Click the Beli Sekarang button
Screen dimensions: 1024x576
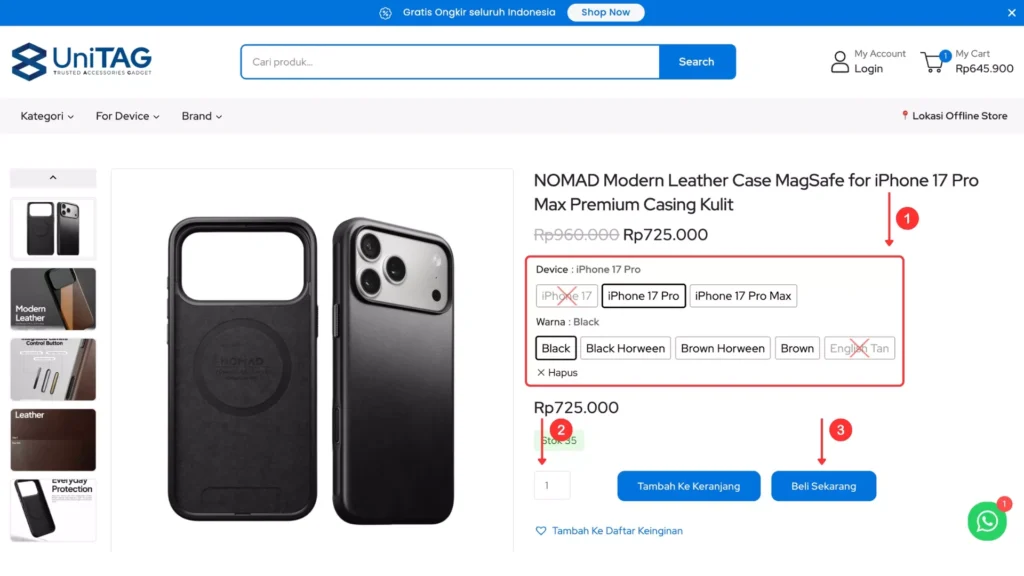point(823,486)
